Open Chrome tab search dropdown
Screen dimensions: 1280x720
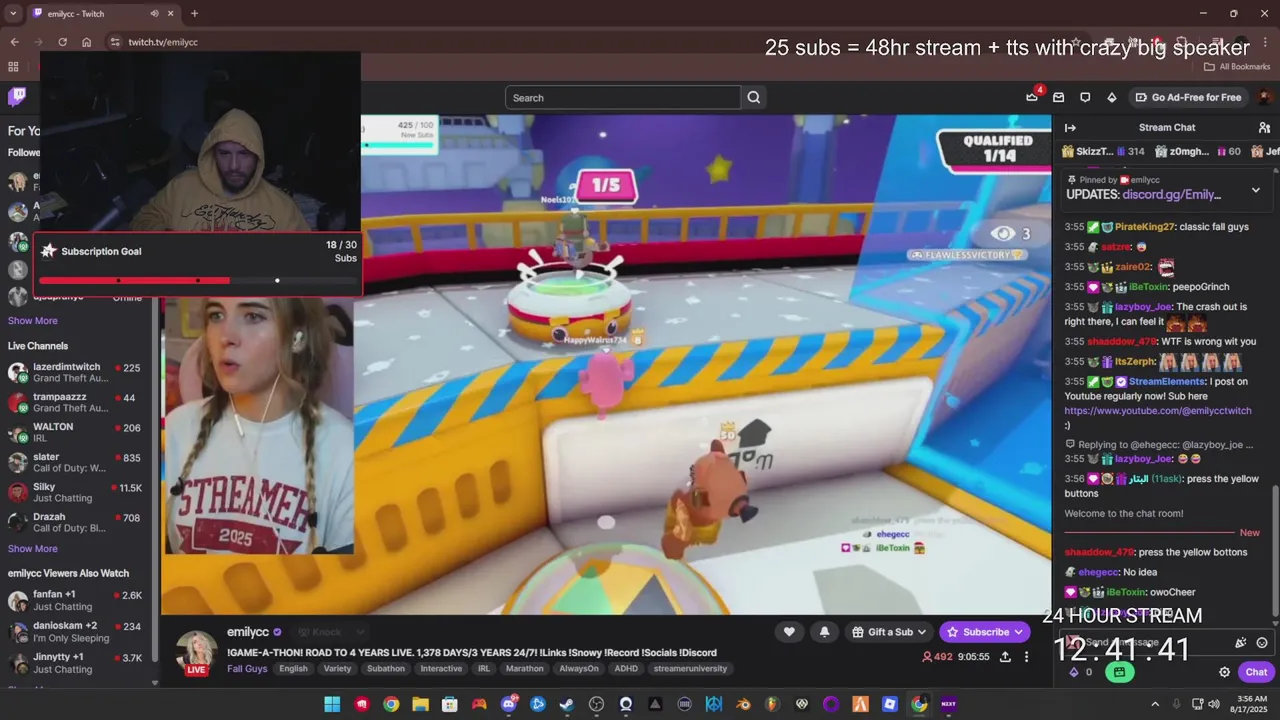click(x=13, y=14)
